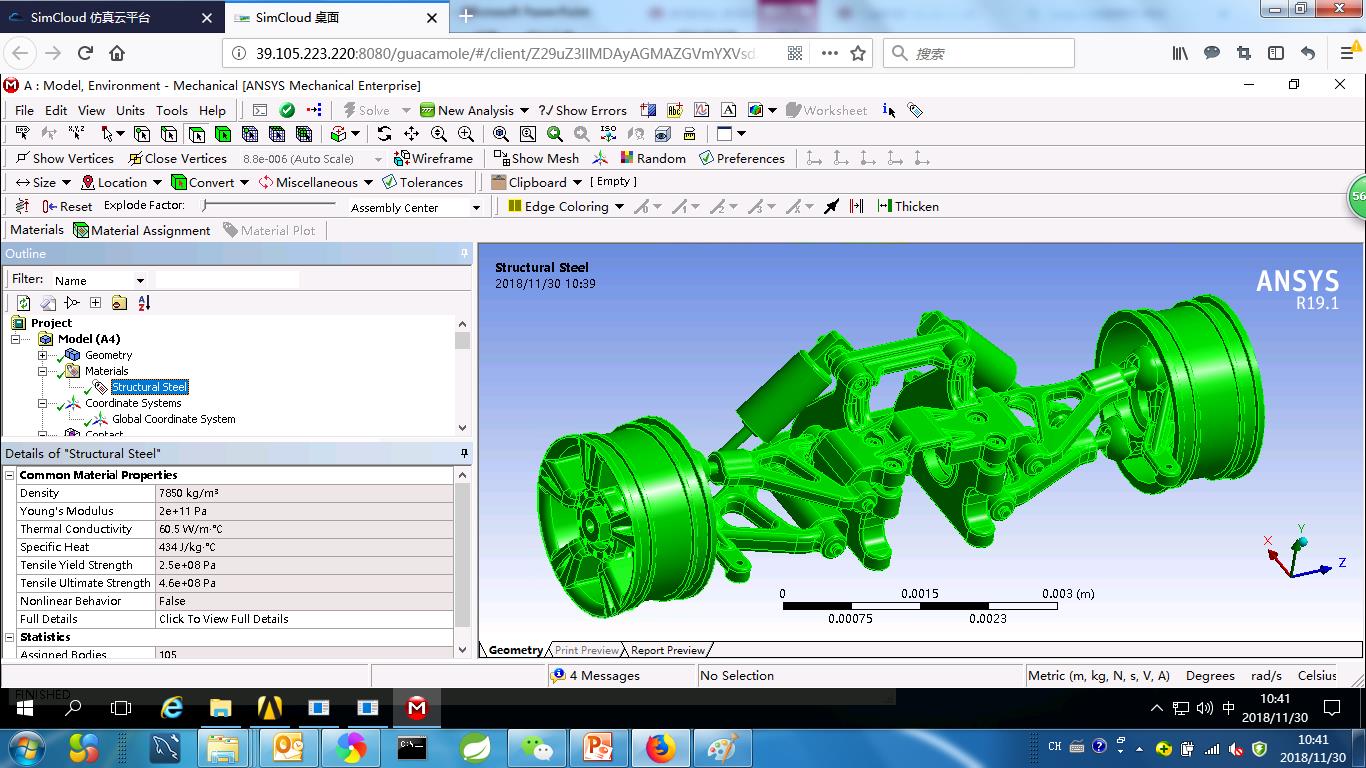
Task: Toggle the Thicken edge display option
Action: point(908,206)
